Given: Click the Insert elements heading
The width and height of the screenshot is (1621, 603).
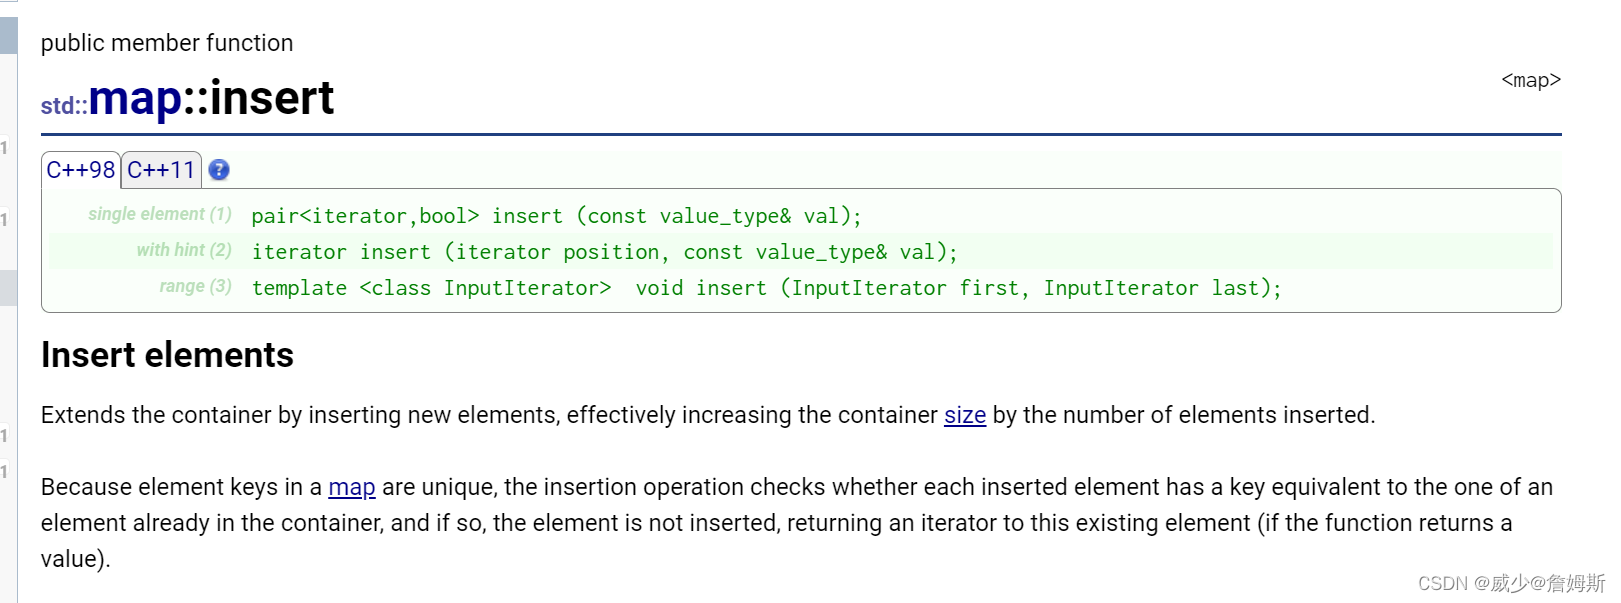Looking at the screenshot, I should (167, 355).
